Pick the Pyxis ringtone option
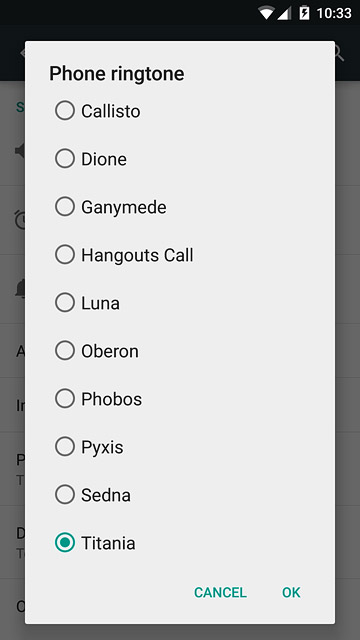Image resolution: width=360 pixels, height=640 pixels. [x=64, y=447]
